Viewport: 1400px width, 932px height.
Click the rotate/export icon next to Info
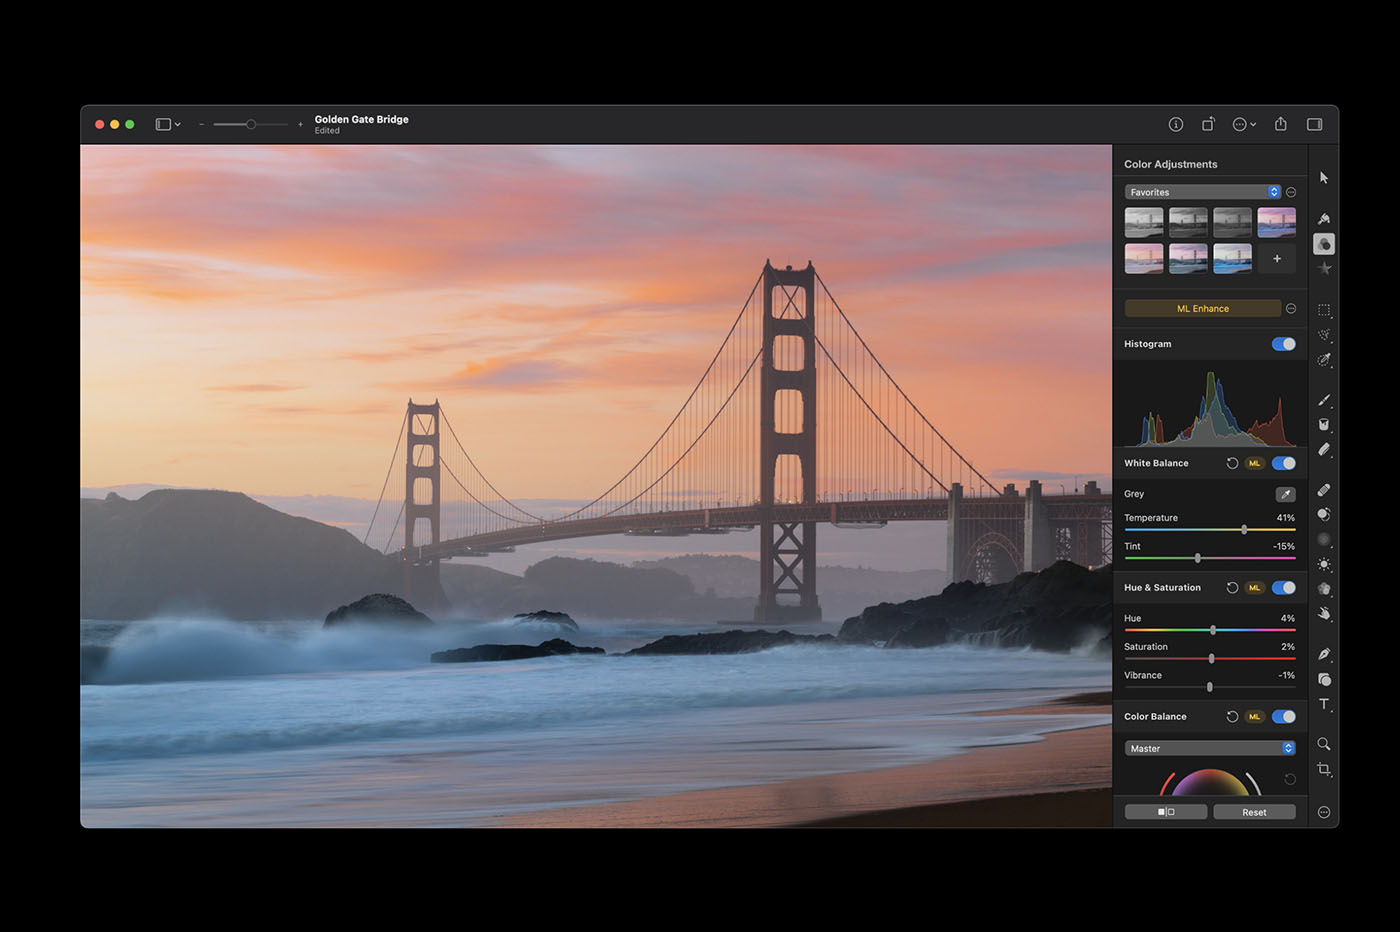[x=1208, y=124]
